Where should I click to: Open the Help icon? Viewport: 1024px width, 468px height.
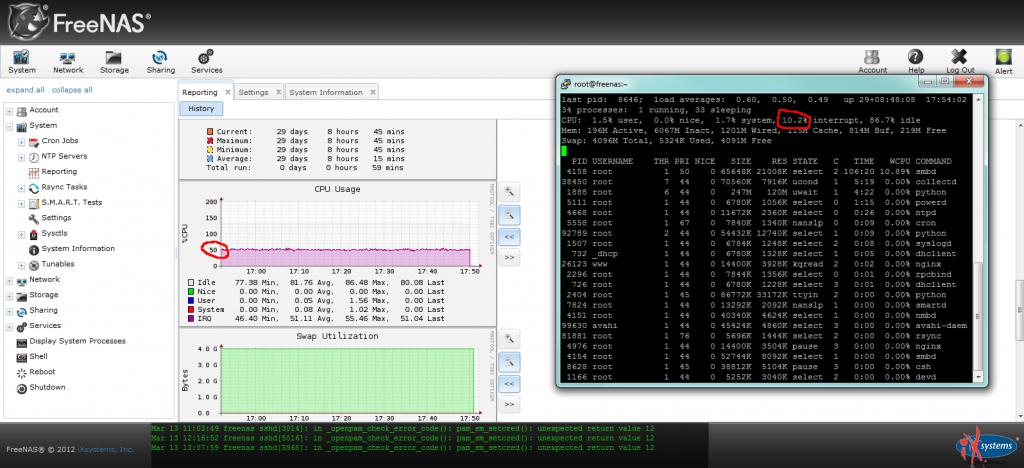[916, 61]
